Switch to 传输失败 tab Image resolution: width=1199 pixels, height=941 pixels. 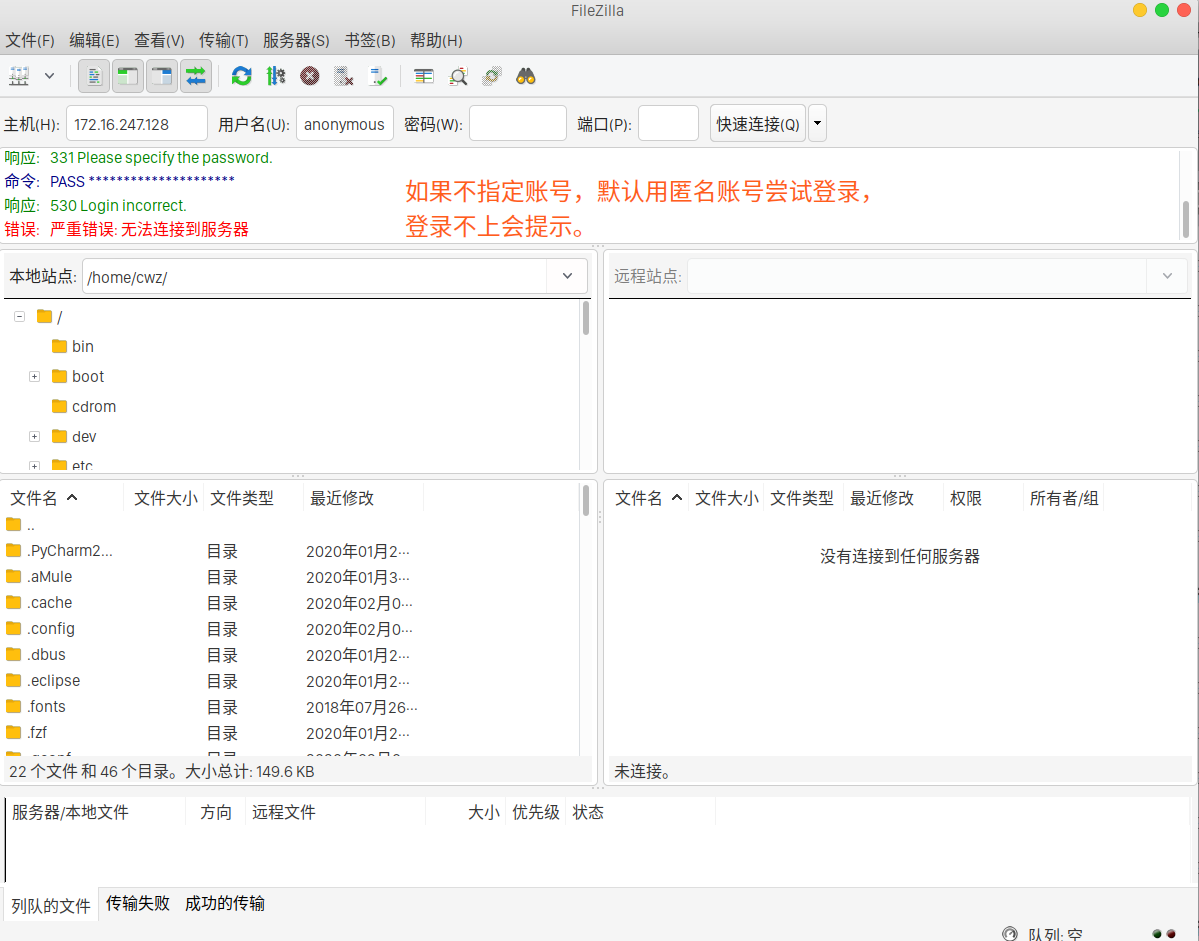coord(138,904)
